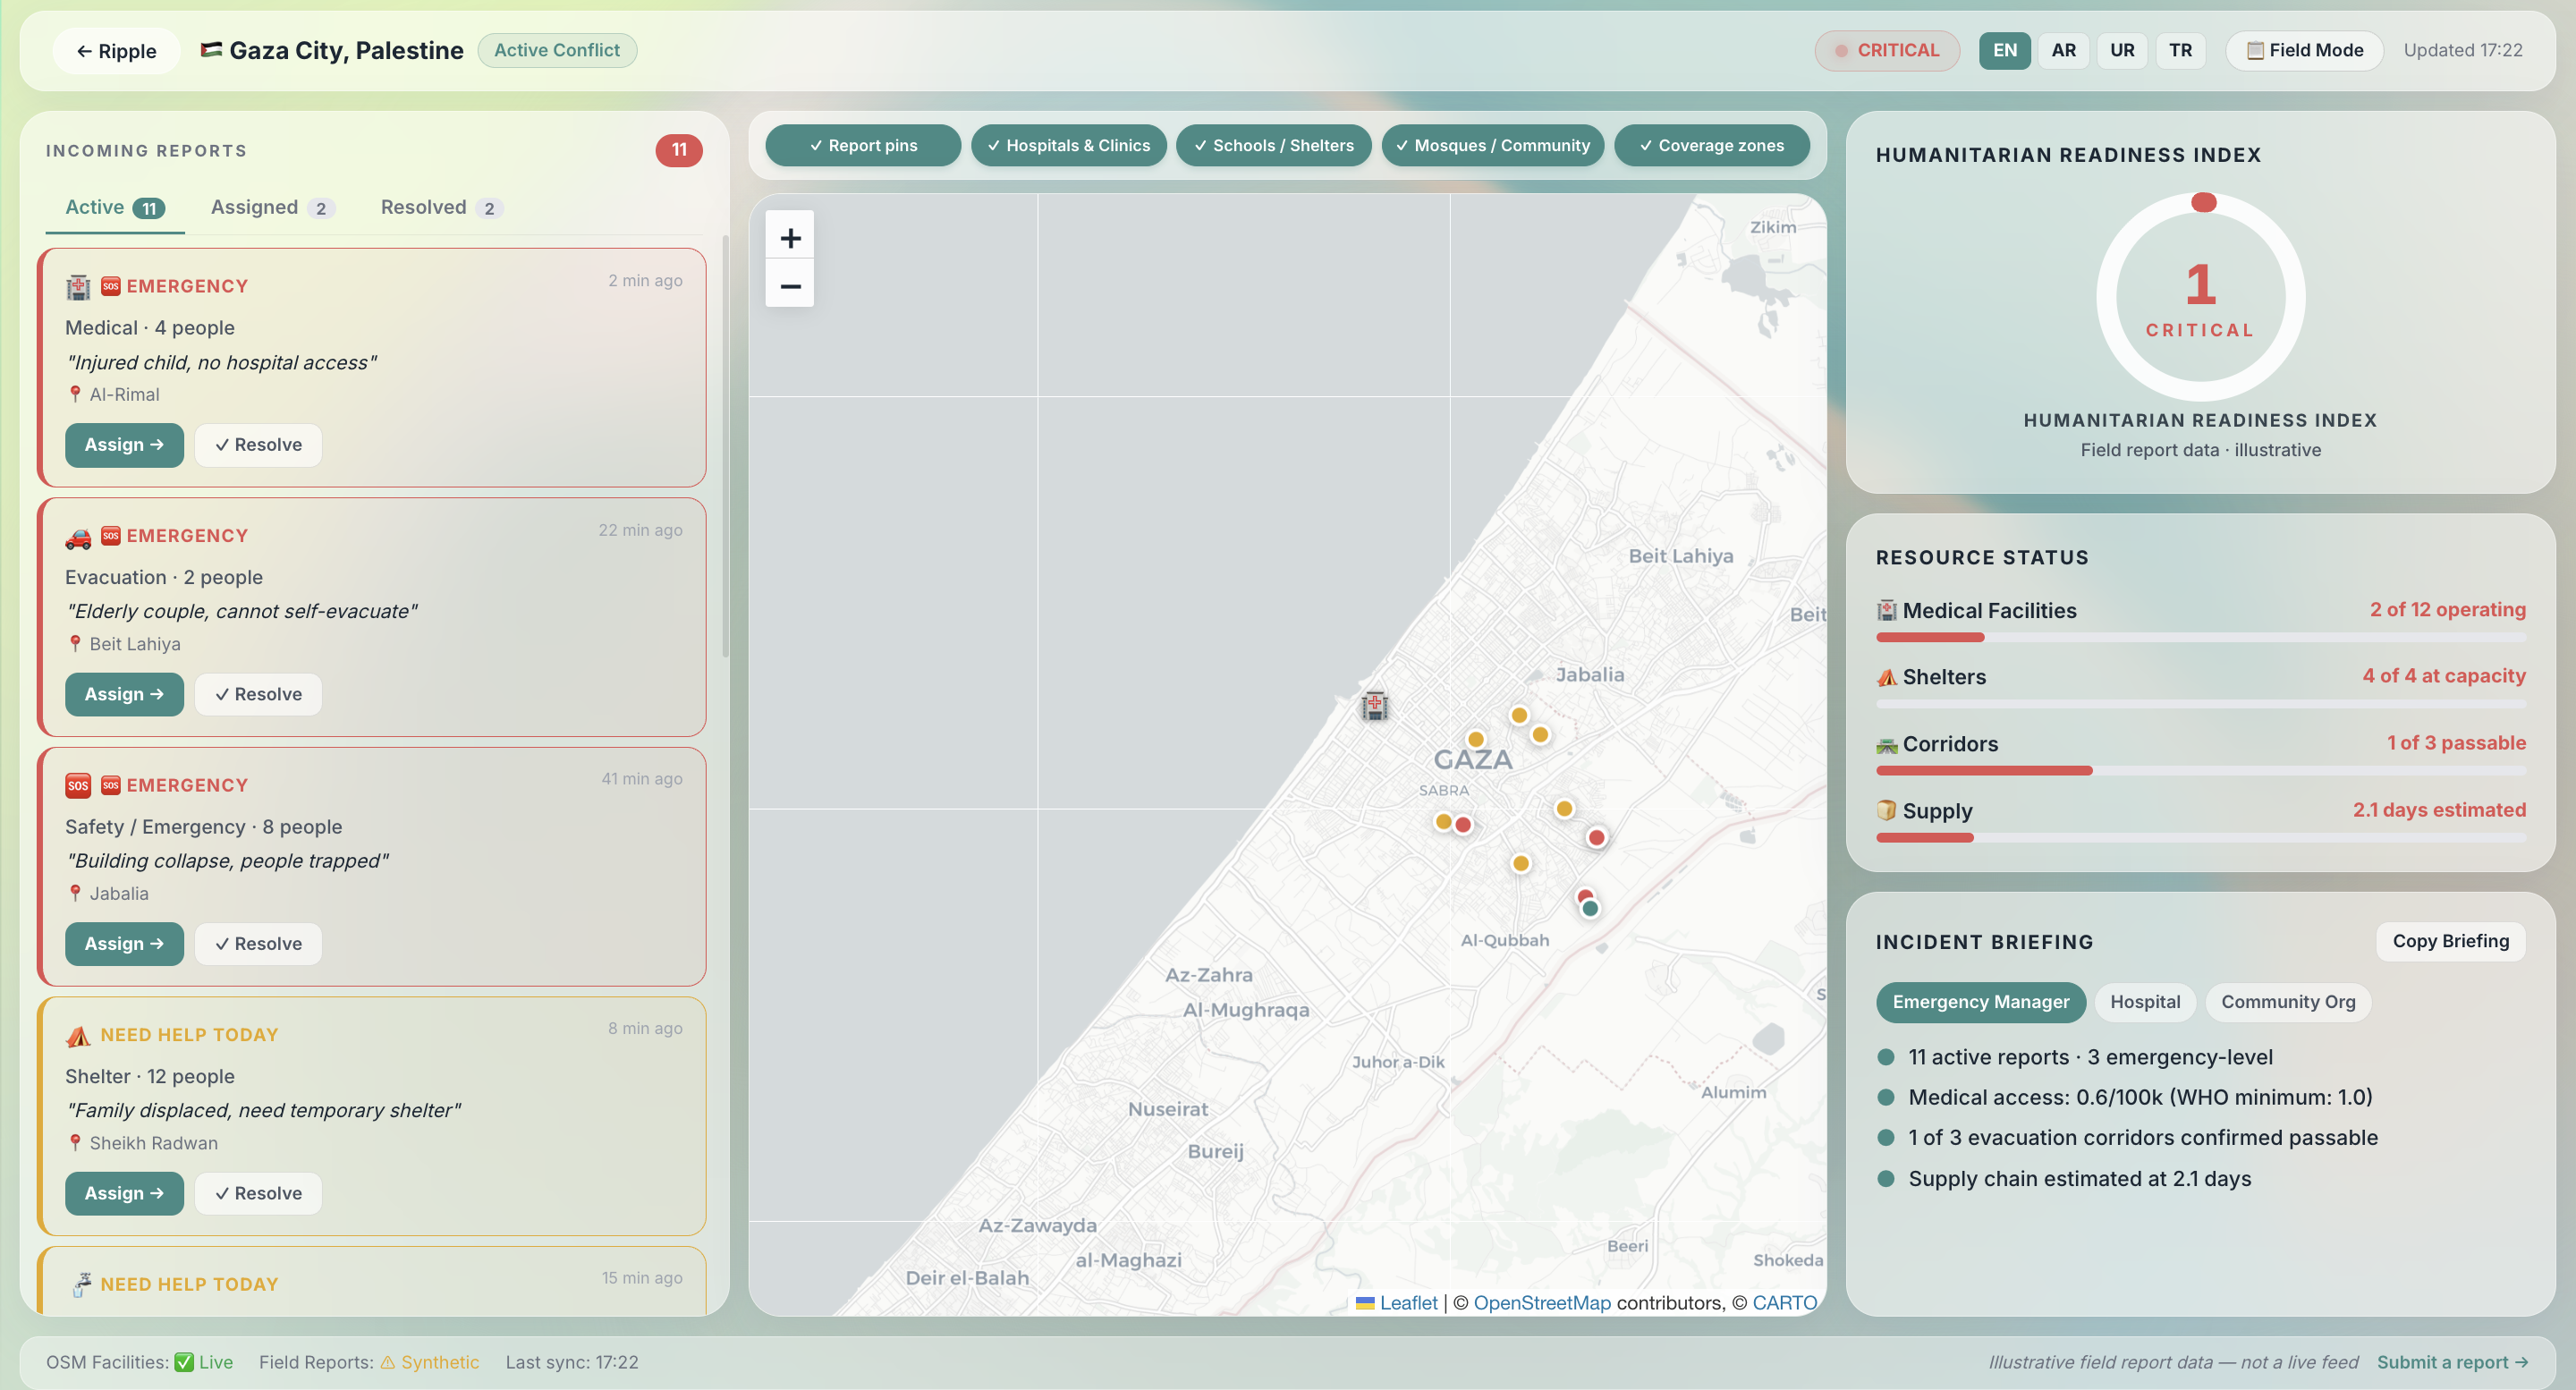The image size is (2576, 1390).
Task: Toggle Field Mode
Action: [x=2304, y=50]
